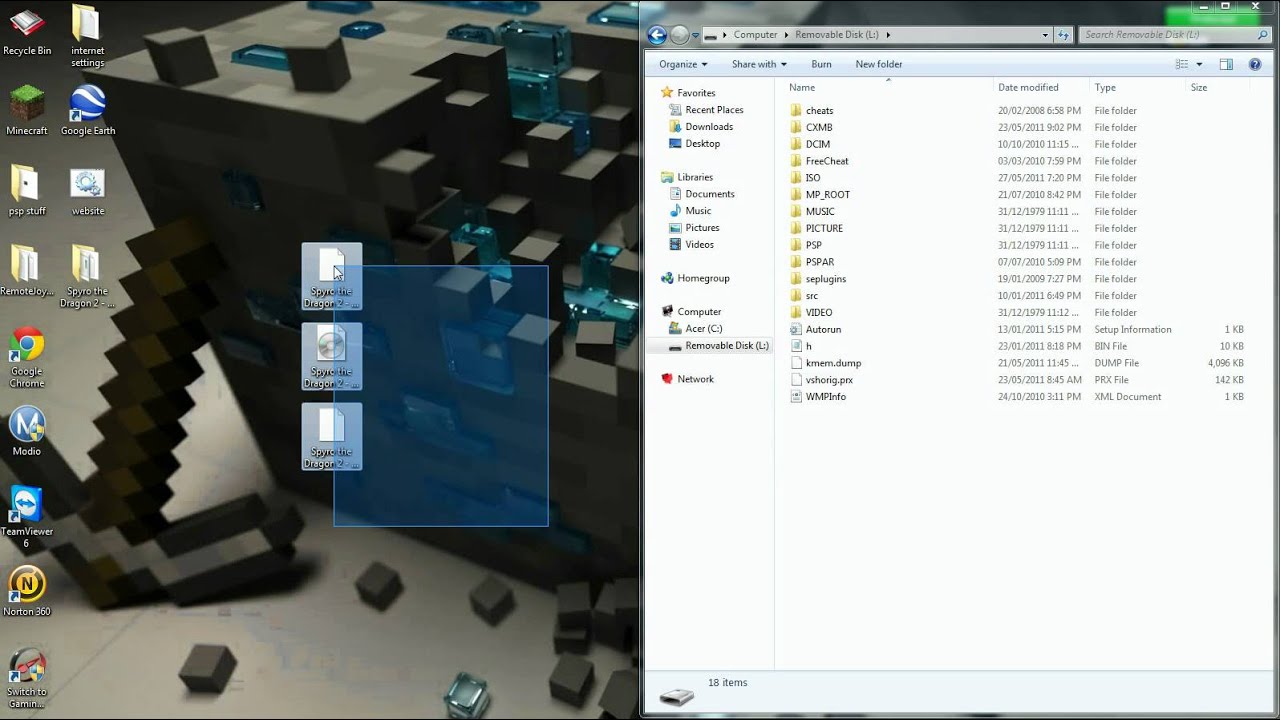
Task: Open the Recycle Bin desktop icon
Action: click(27, 30)
